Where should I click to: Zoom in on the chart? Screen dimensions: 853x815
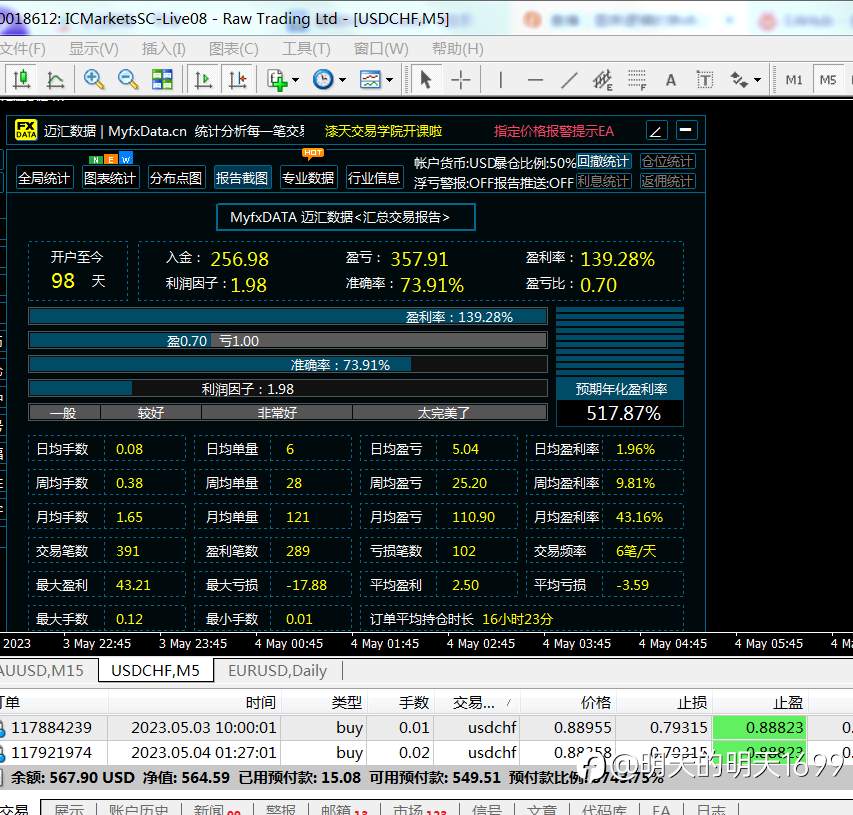point(94,80)
